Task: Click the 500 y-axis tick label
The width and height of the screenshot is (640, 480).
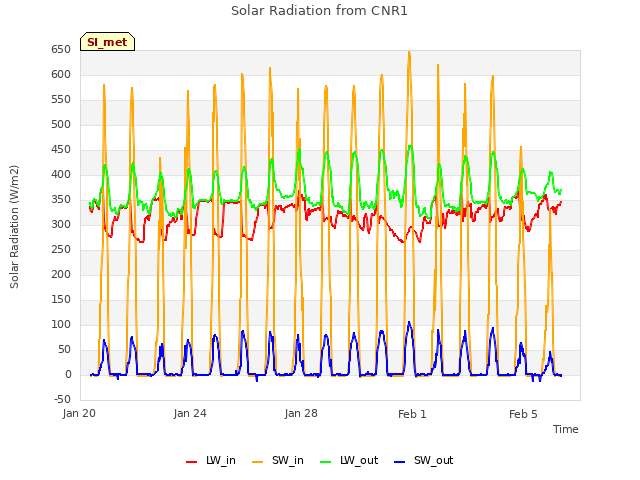Action: click(x=61, y=124)
